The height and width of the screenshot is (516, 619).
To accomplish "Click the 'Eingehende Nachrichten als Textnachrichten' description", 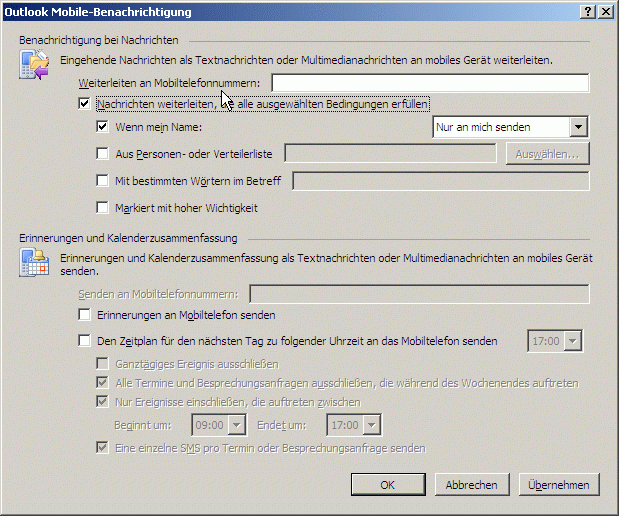I will 306,60.
